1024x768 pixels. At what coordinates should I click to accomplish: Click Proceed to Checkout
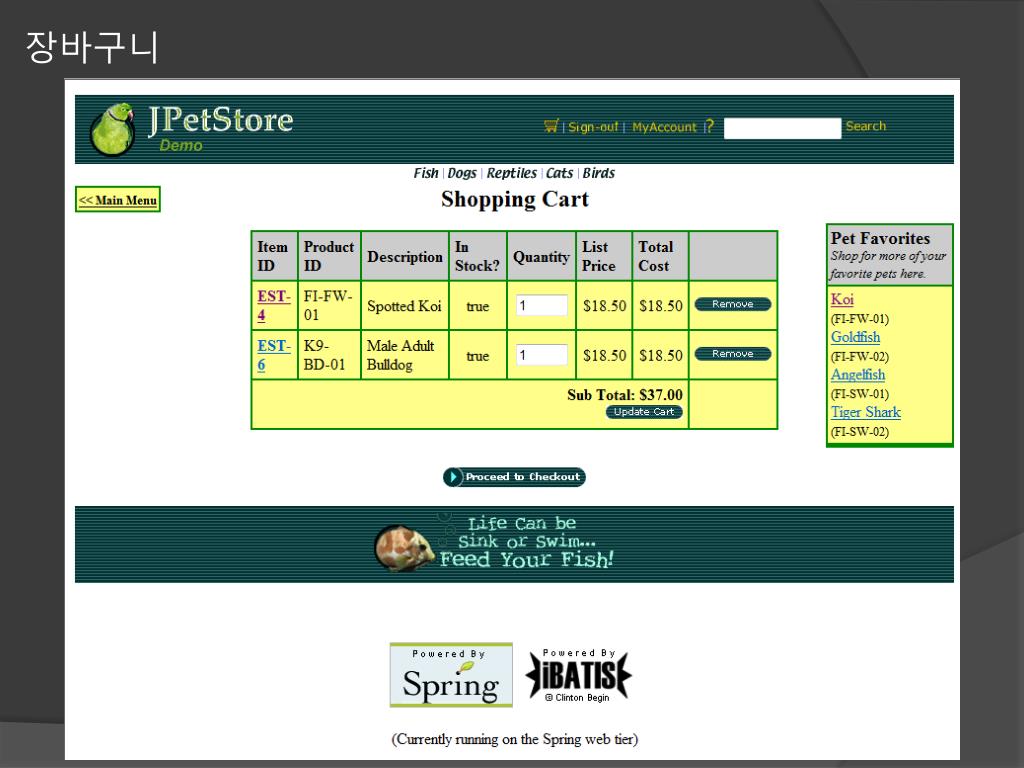click(514, 477)
